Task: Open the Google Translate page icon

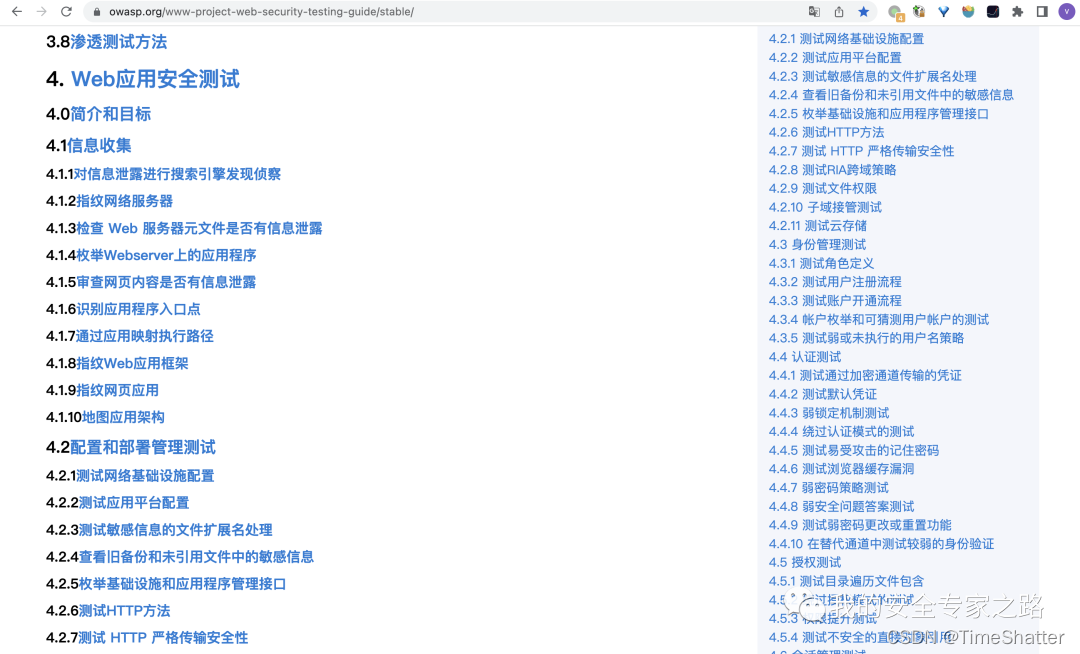Action: (x=814, y=12)
